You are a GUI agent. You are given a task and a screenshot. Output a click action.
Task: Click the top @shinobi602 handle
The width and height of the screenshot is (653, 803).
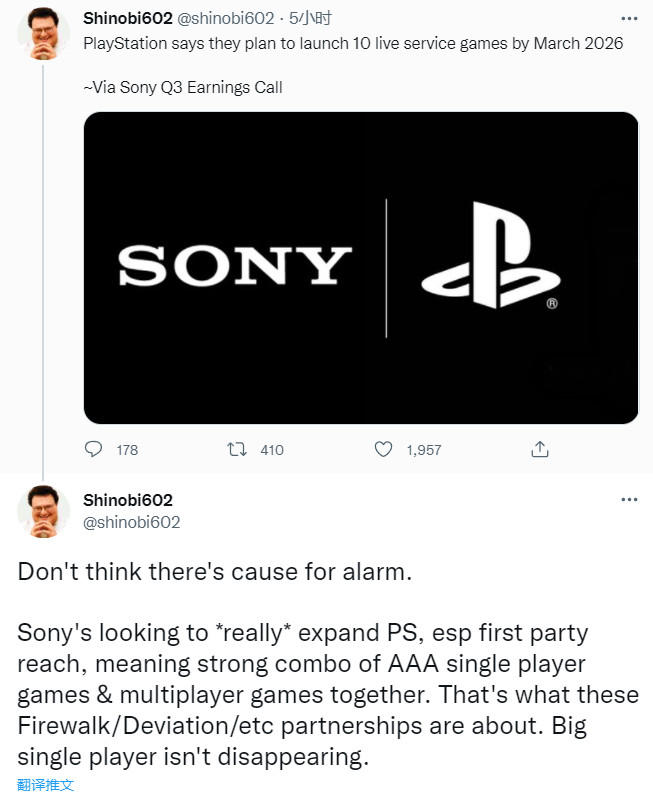[x=226, y=18]
